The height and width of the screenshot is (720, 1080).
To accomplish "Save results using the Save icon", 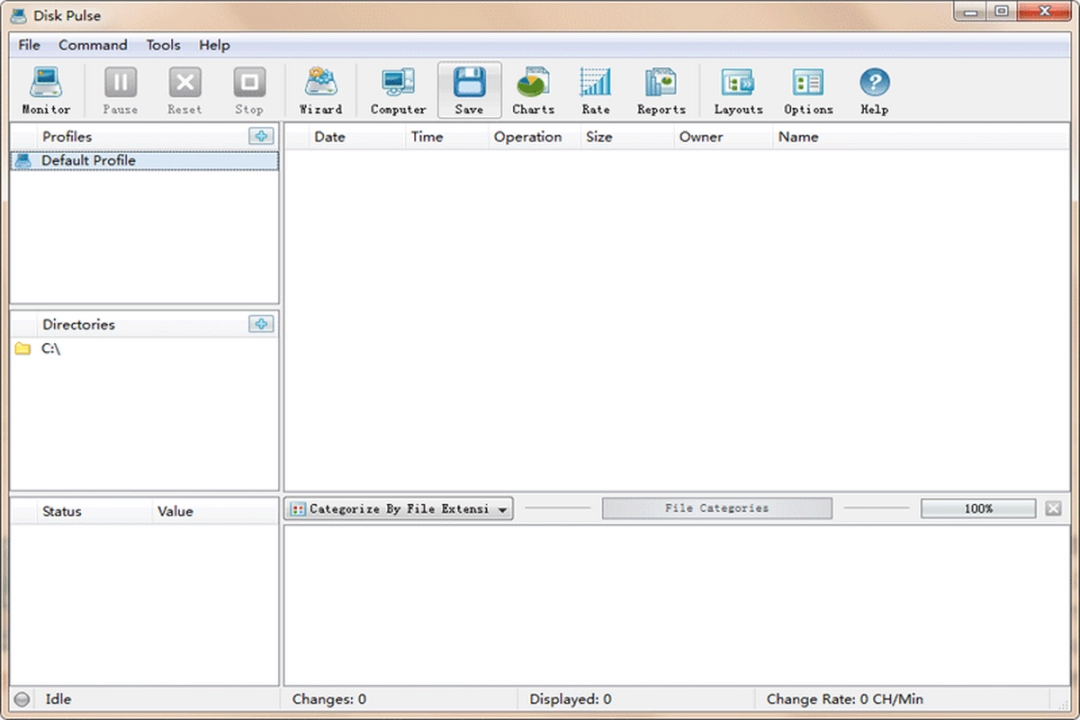I will pyautogui.click(x=469, y=90).
